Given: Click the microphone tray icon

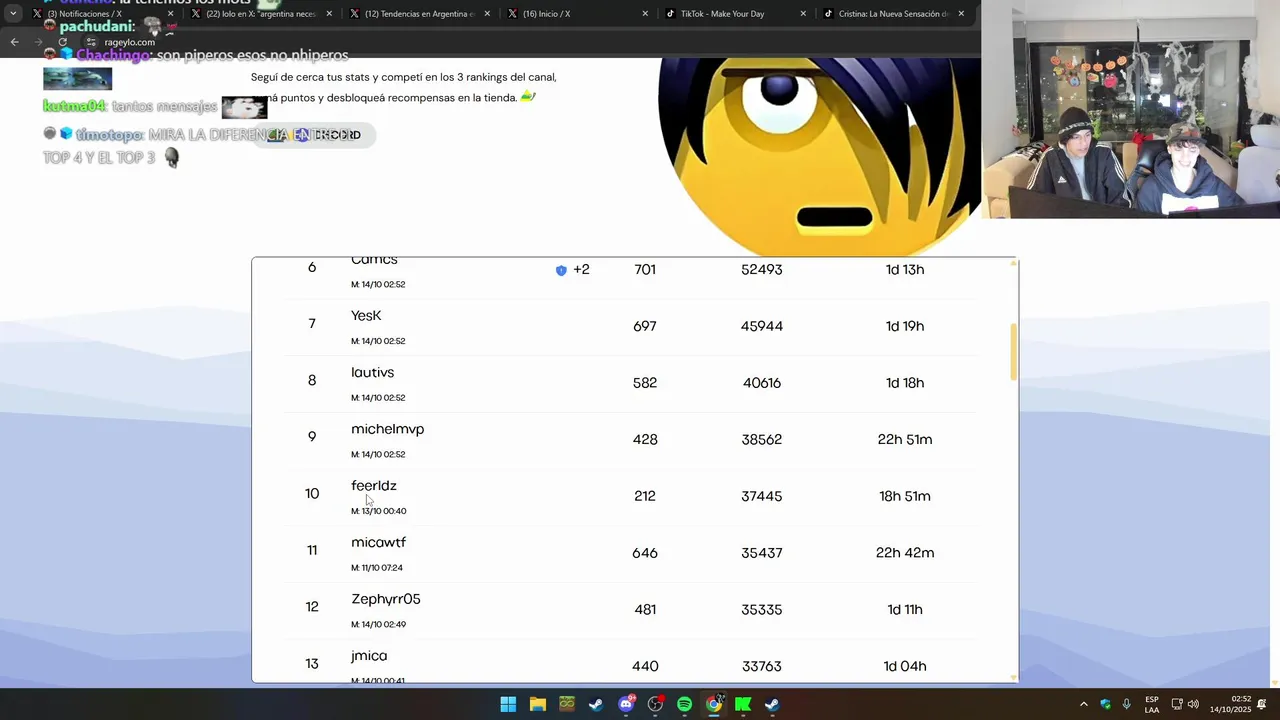Looking at the screenshot, I should (1126, 704).
